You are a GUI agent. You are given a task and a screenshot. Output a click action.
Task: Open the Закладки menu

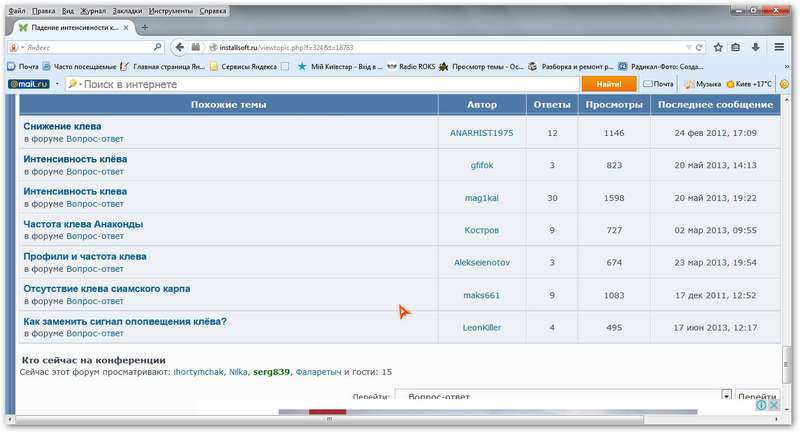click(128, 11)
